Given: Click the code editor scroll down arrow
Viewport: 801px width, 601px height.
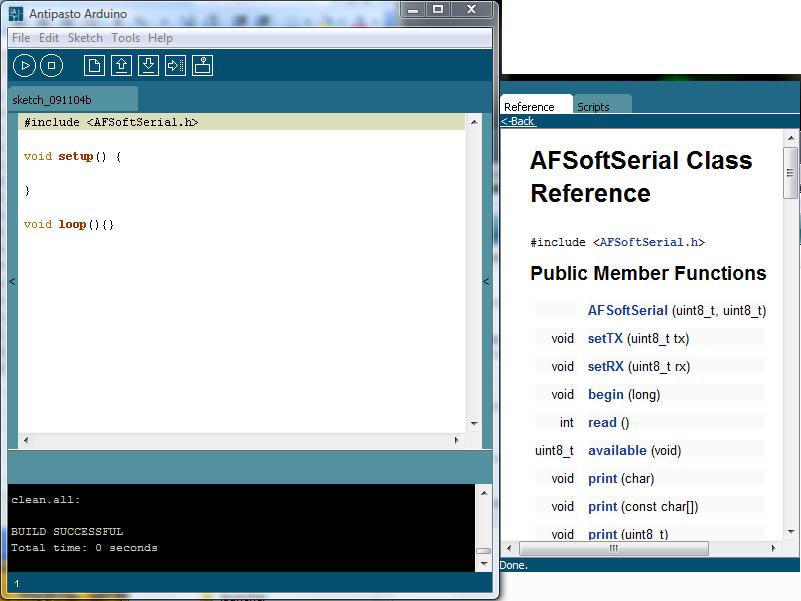Looking at the screenshot, I should [x=474, y=424].
